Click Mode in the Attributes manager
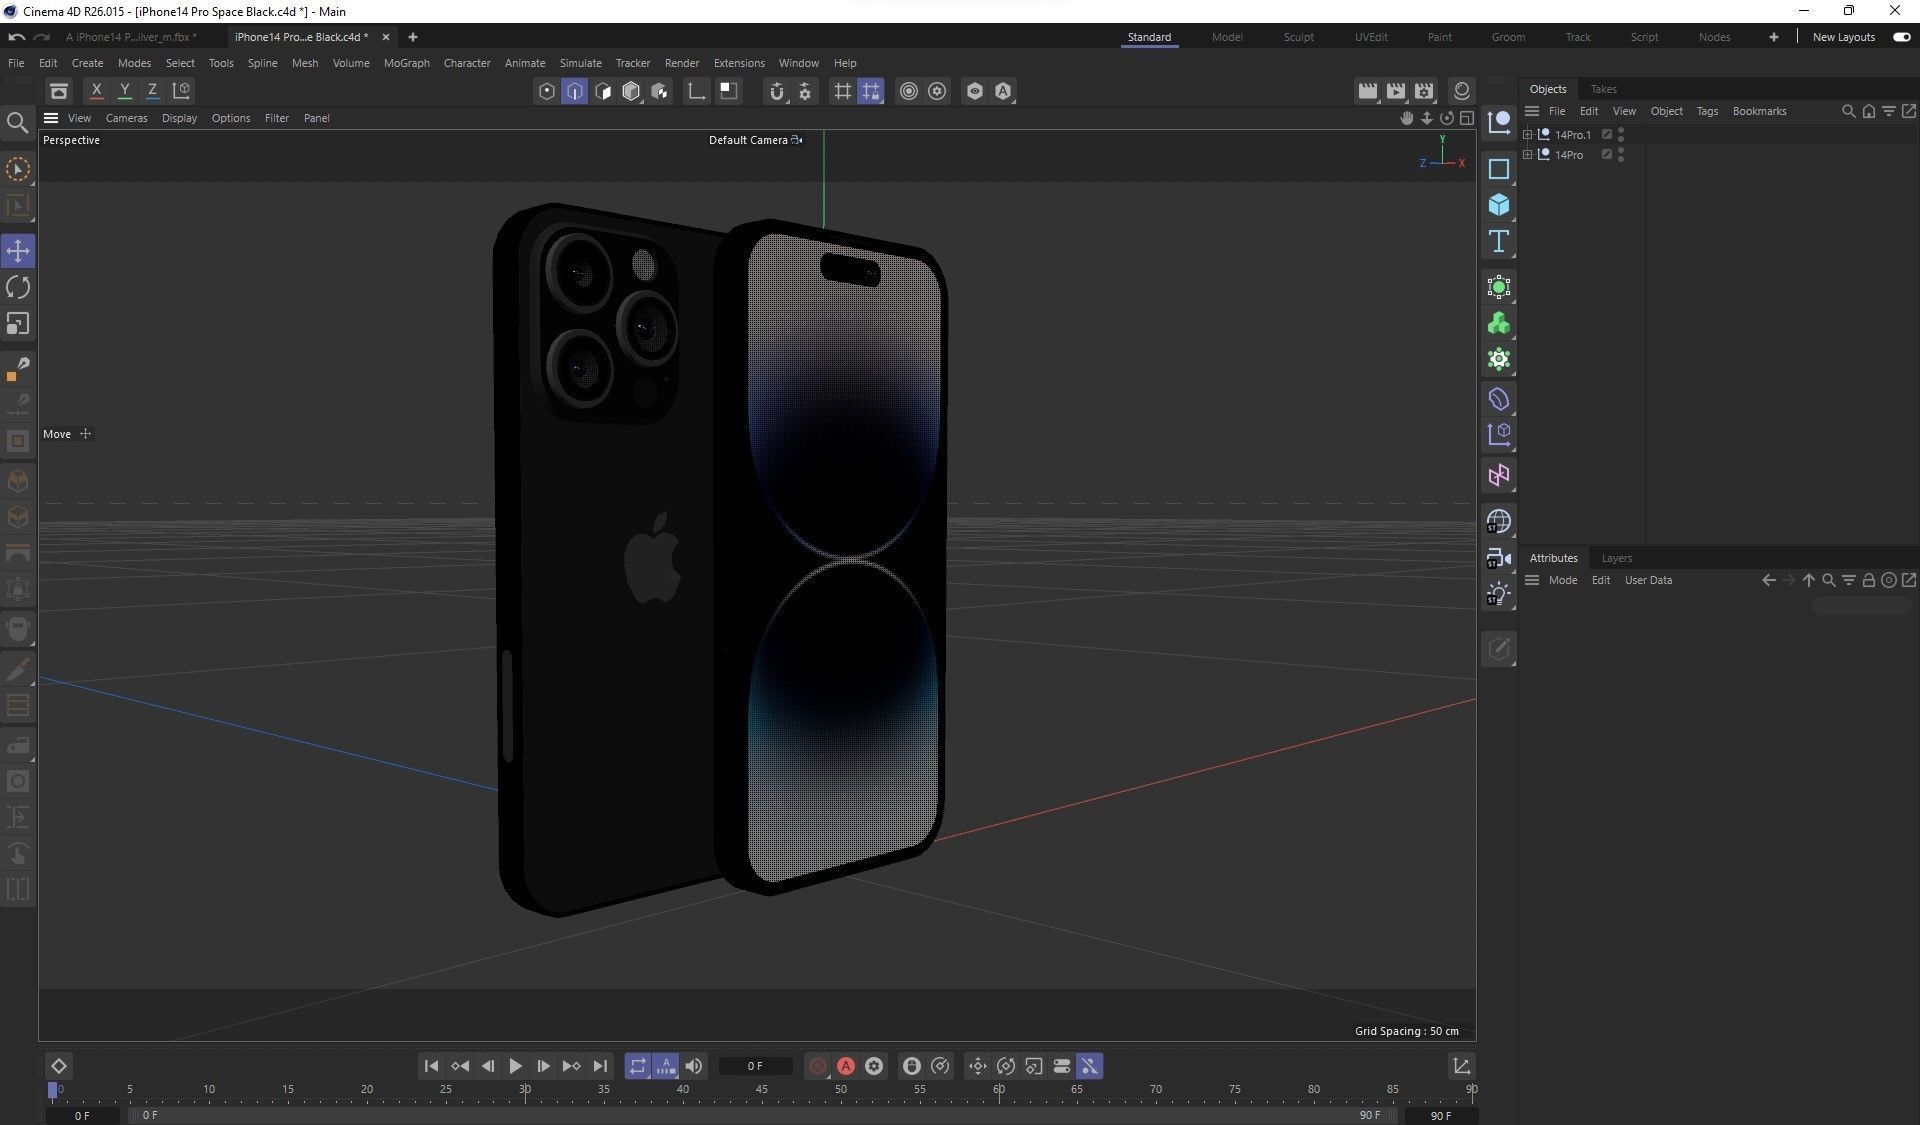Viewport: 1920px width, 1125px height. tap(1562, 580)
